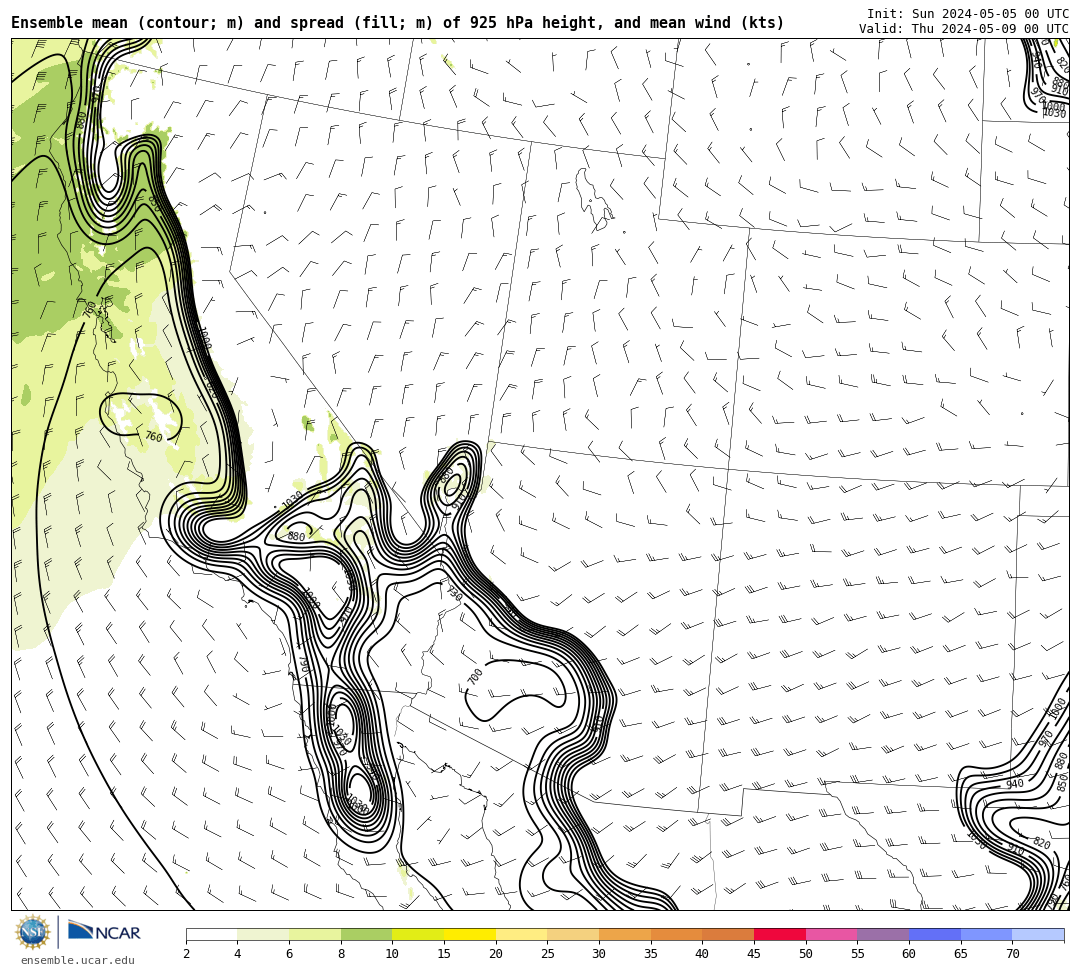Pick the pale yellow 20–25 m swatch
This screenshot has width=1080, height=973.
(x=521, y=934)
